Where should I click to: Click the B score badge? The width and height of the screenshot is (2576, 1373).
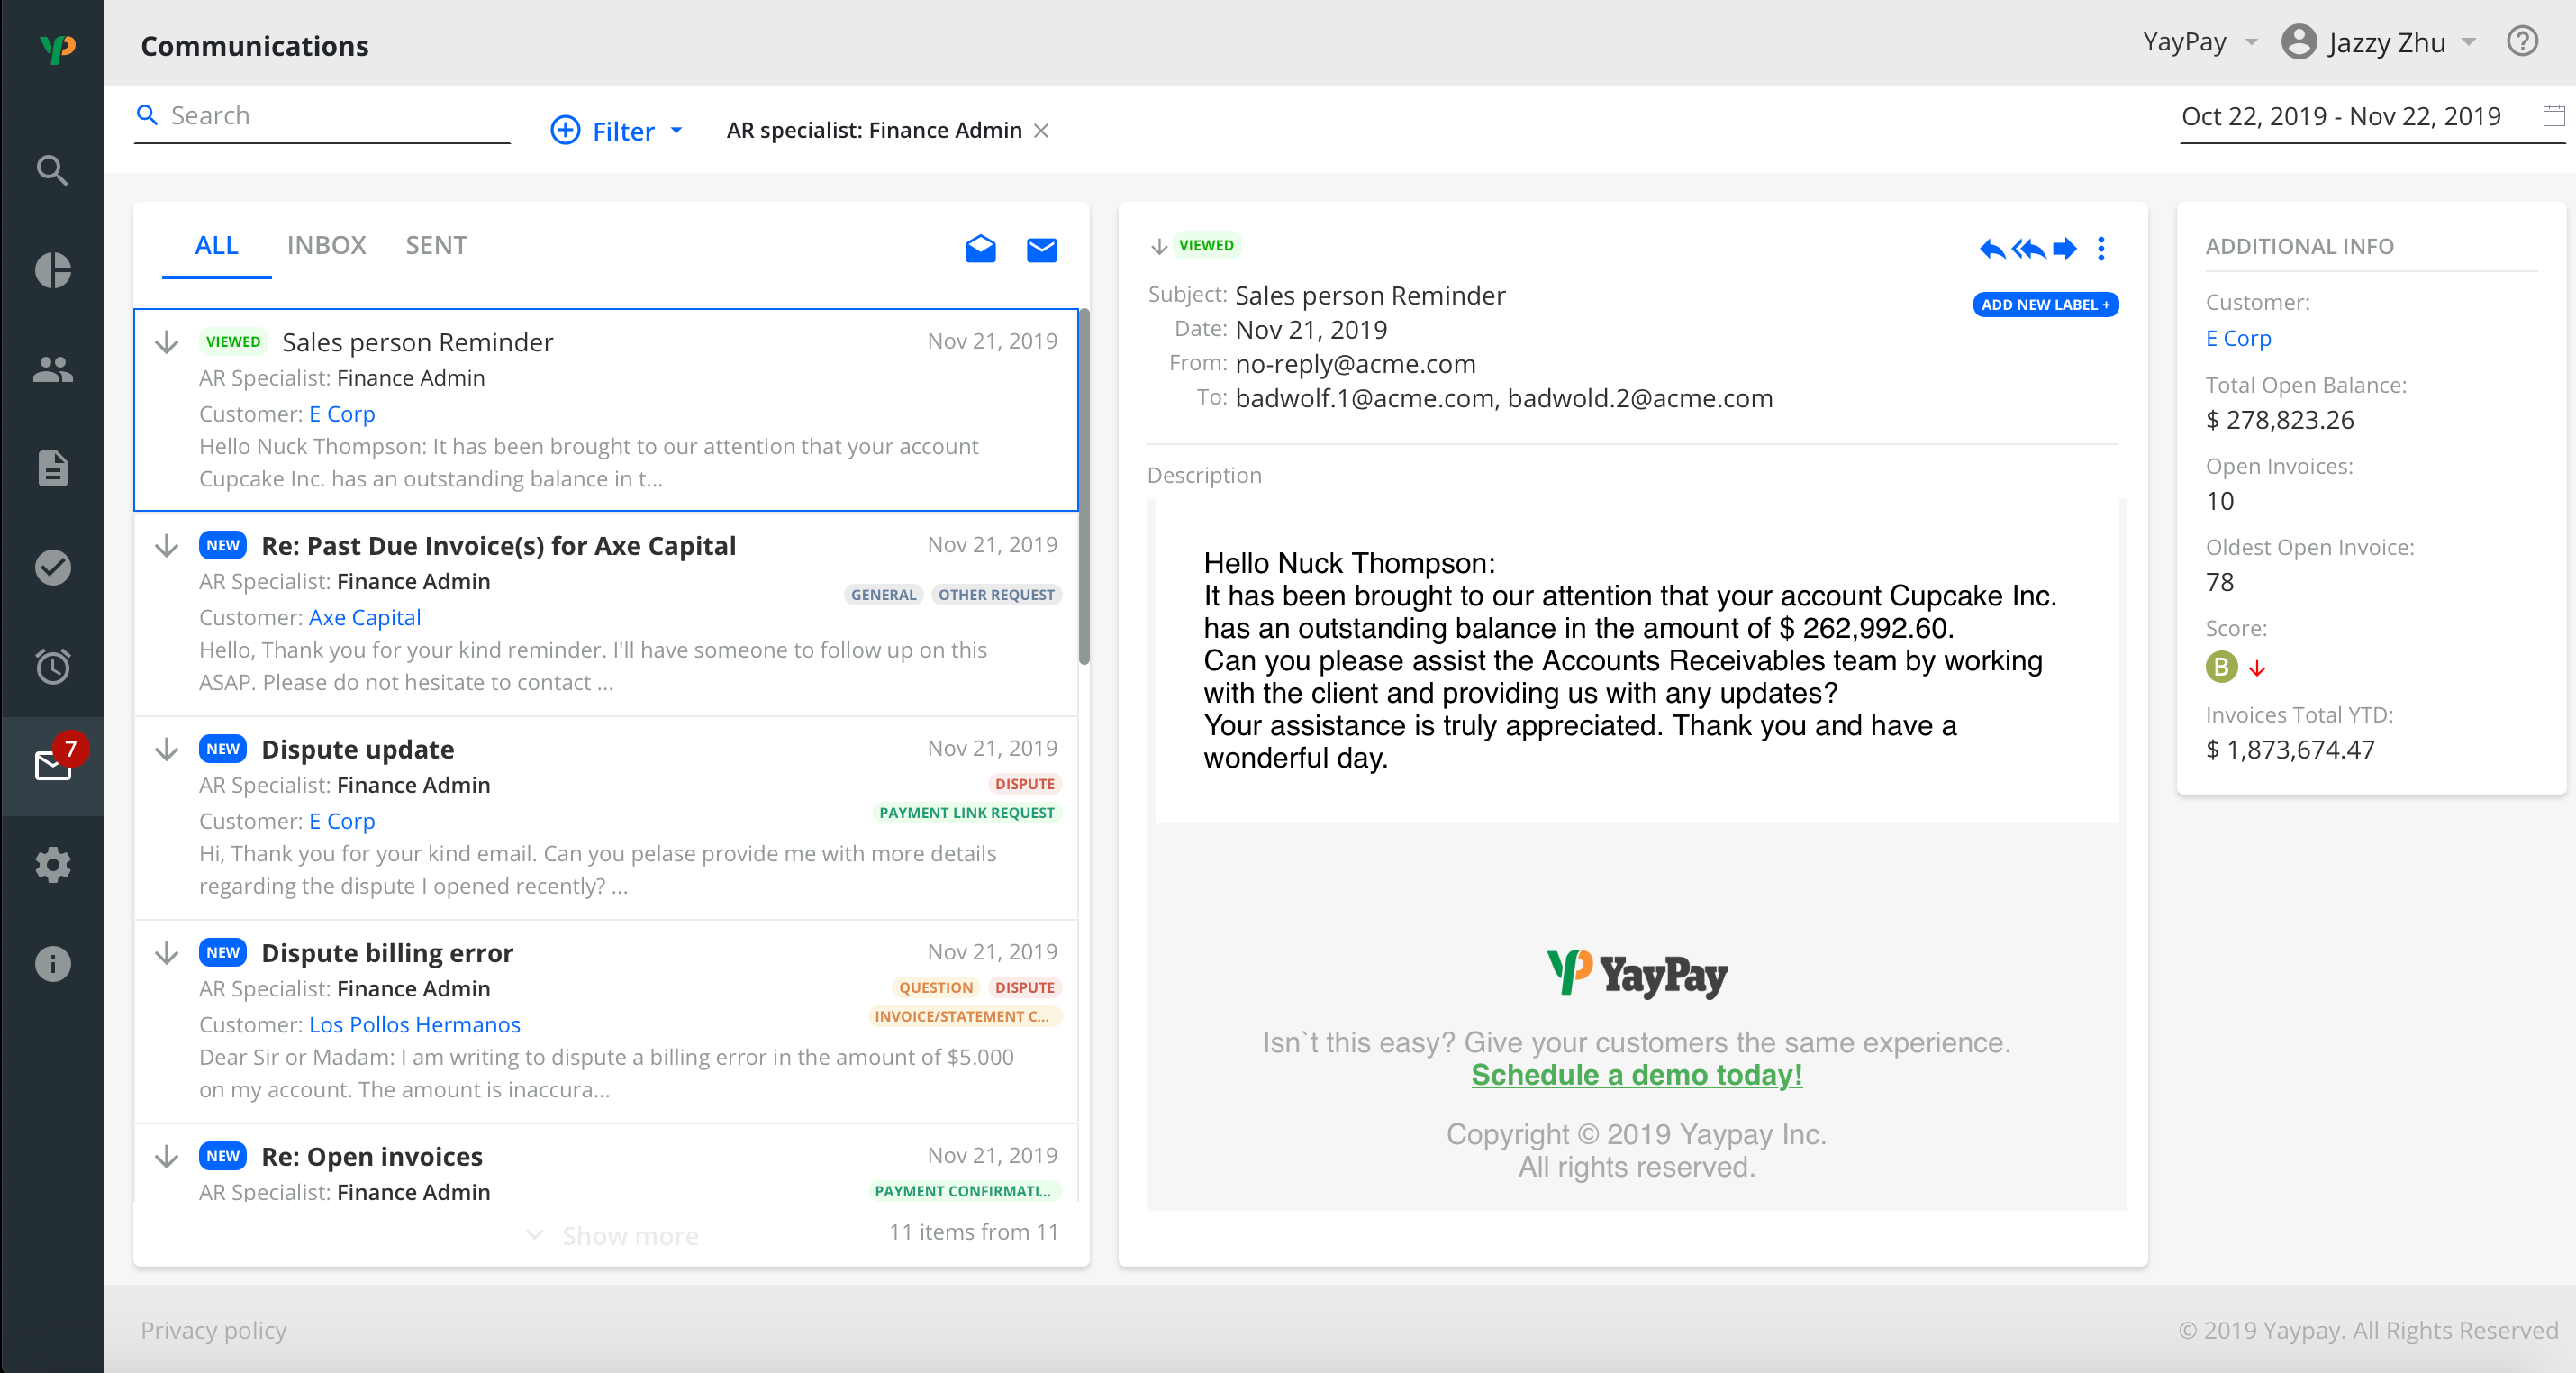[2221, 667]
